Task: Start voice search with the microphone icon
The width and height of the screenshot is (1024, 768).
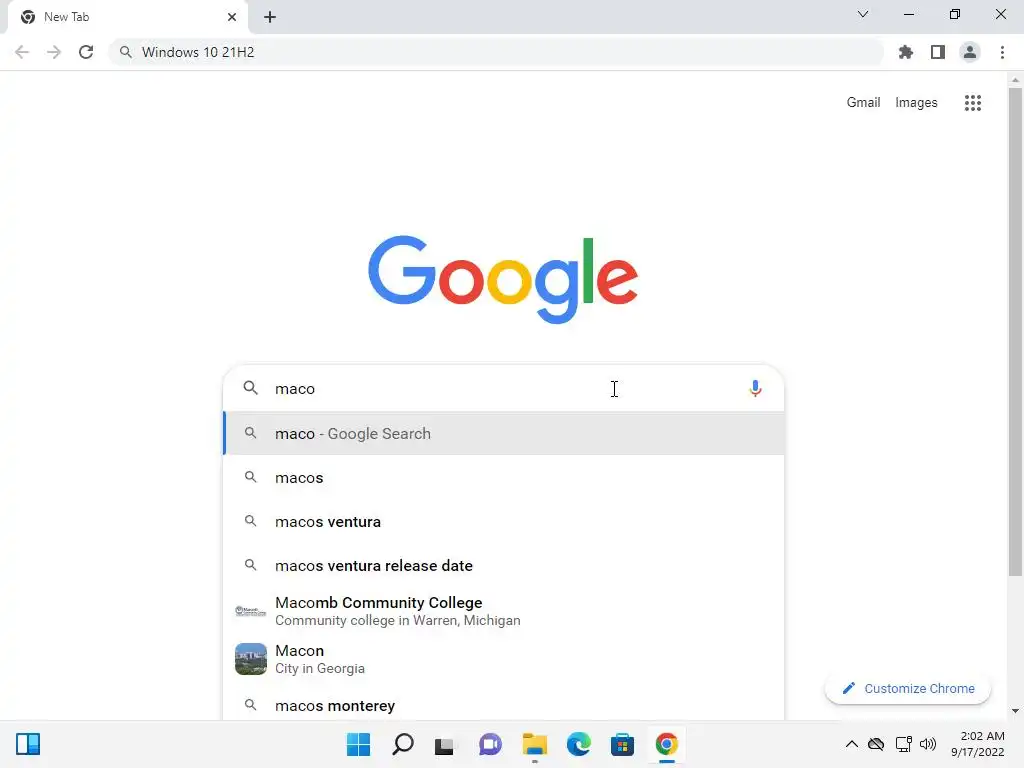Action: point(755,389)
